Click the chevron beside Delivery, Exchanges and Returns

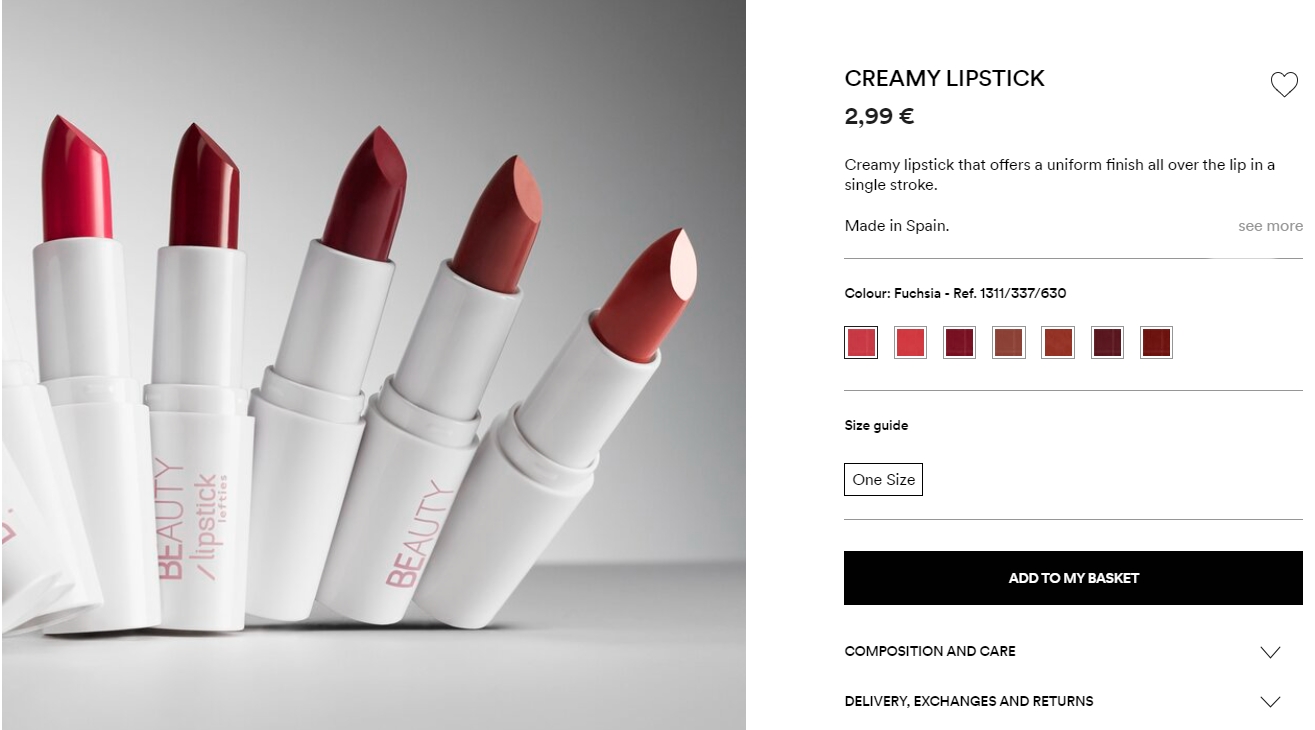click(x=1270, y=702)
